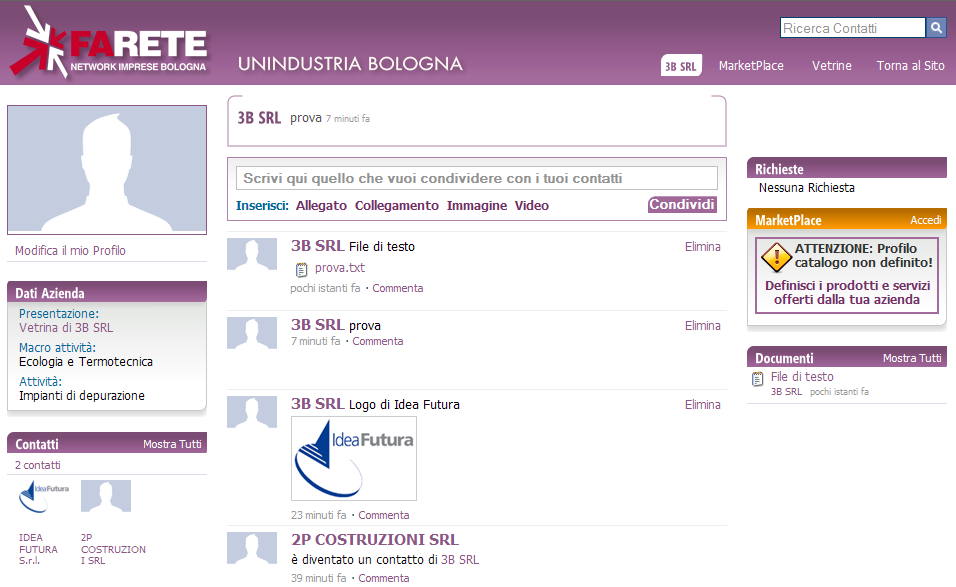Click the Idea Futura contact logo

coord(44,497)
